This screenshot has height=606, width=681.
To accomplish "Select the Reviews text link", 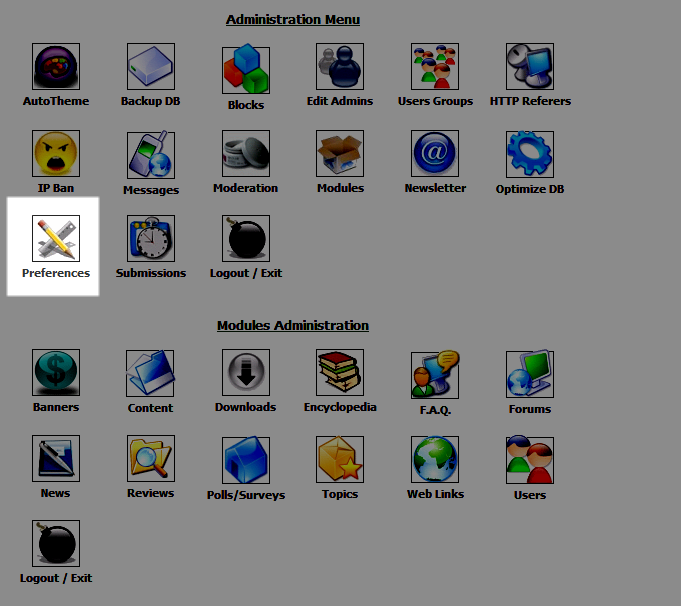I will [x=151, y=493].
